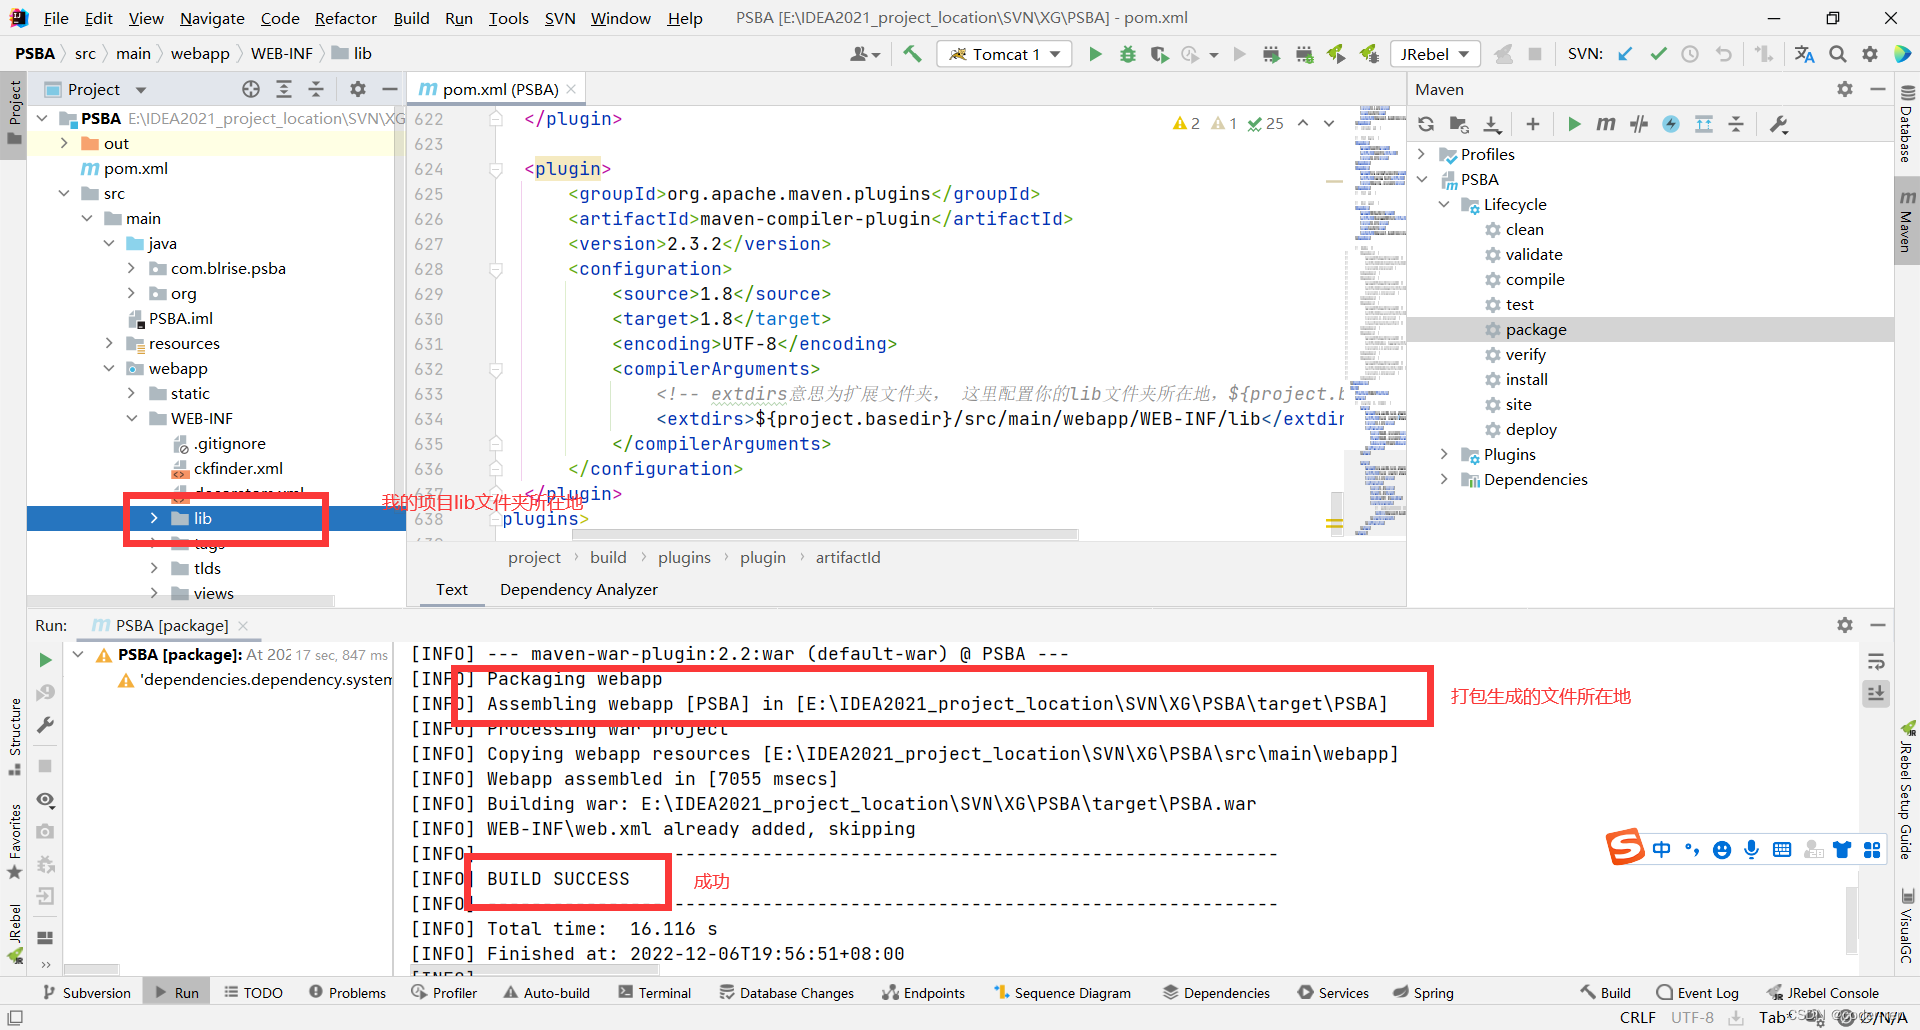This screenshot has height=1030, width=1920.
Task: Locate the opened file with the Project panel target icon
Action: [x=251, y=89]
